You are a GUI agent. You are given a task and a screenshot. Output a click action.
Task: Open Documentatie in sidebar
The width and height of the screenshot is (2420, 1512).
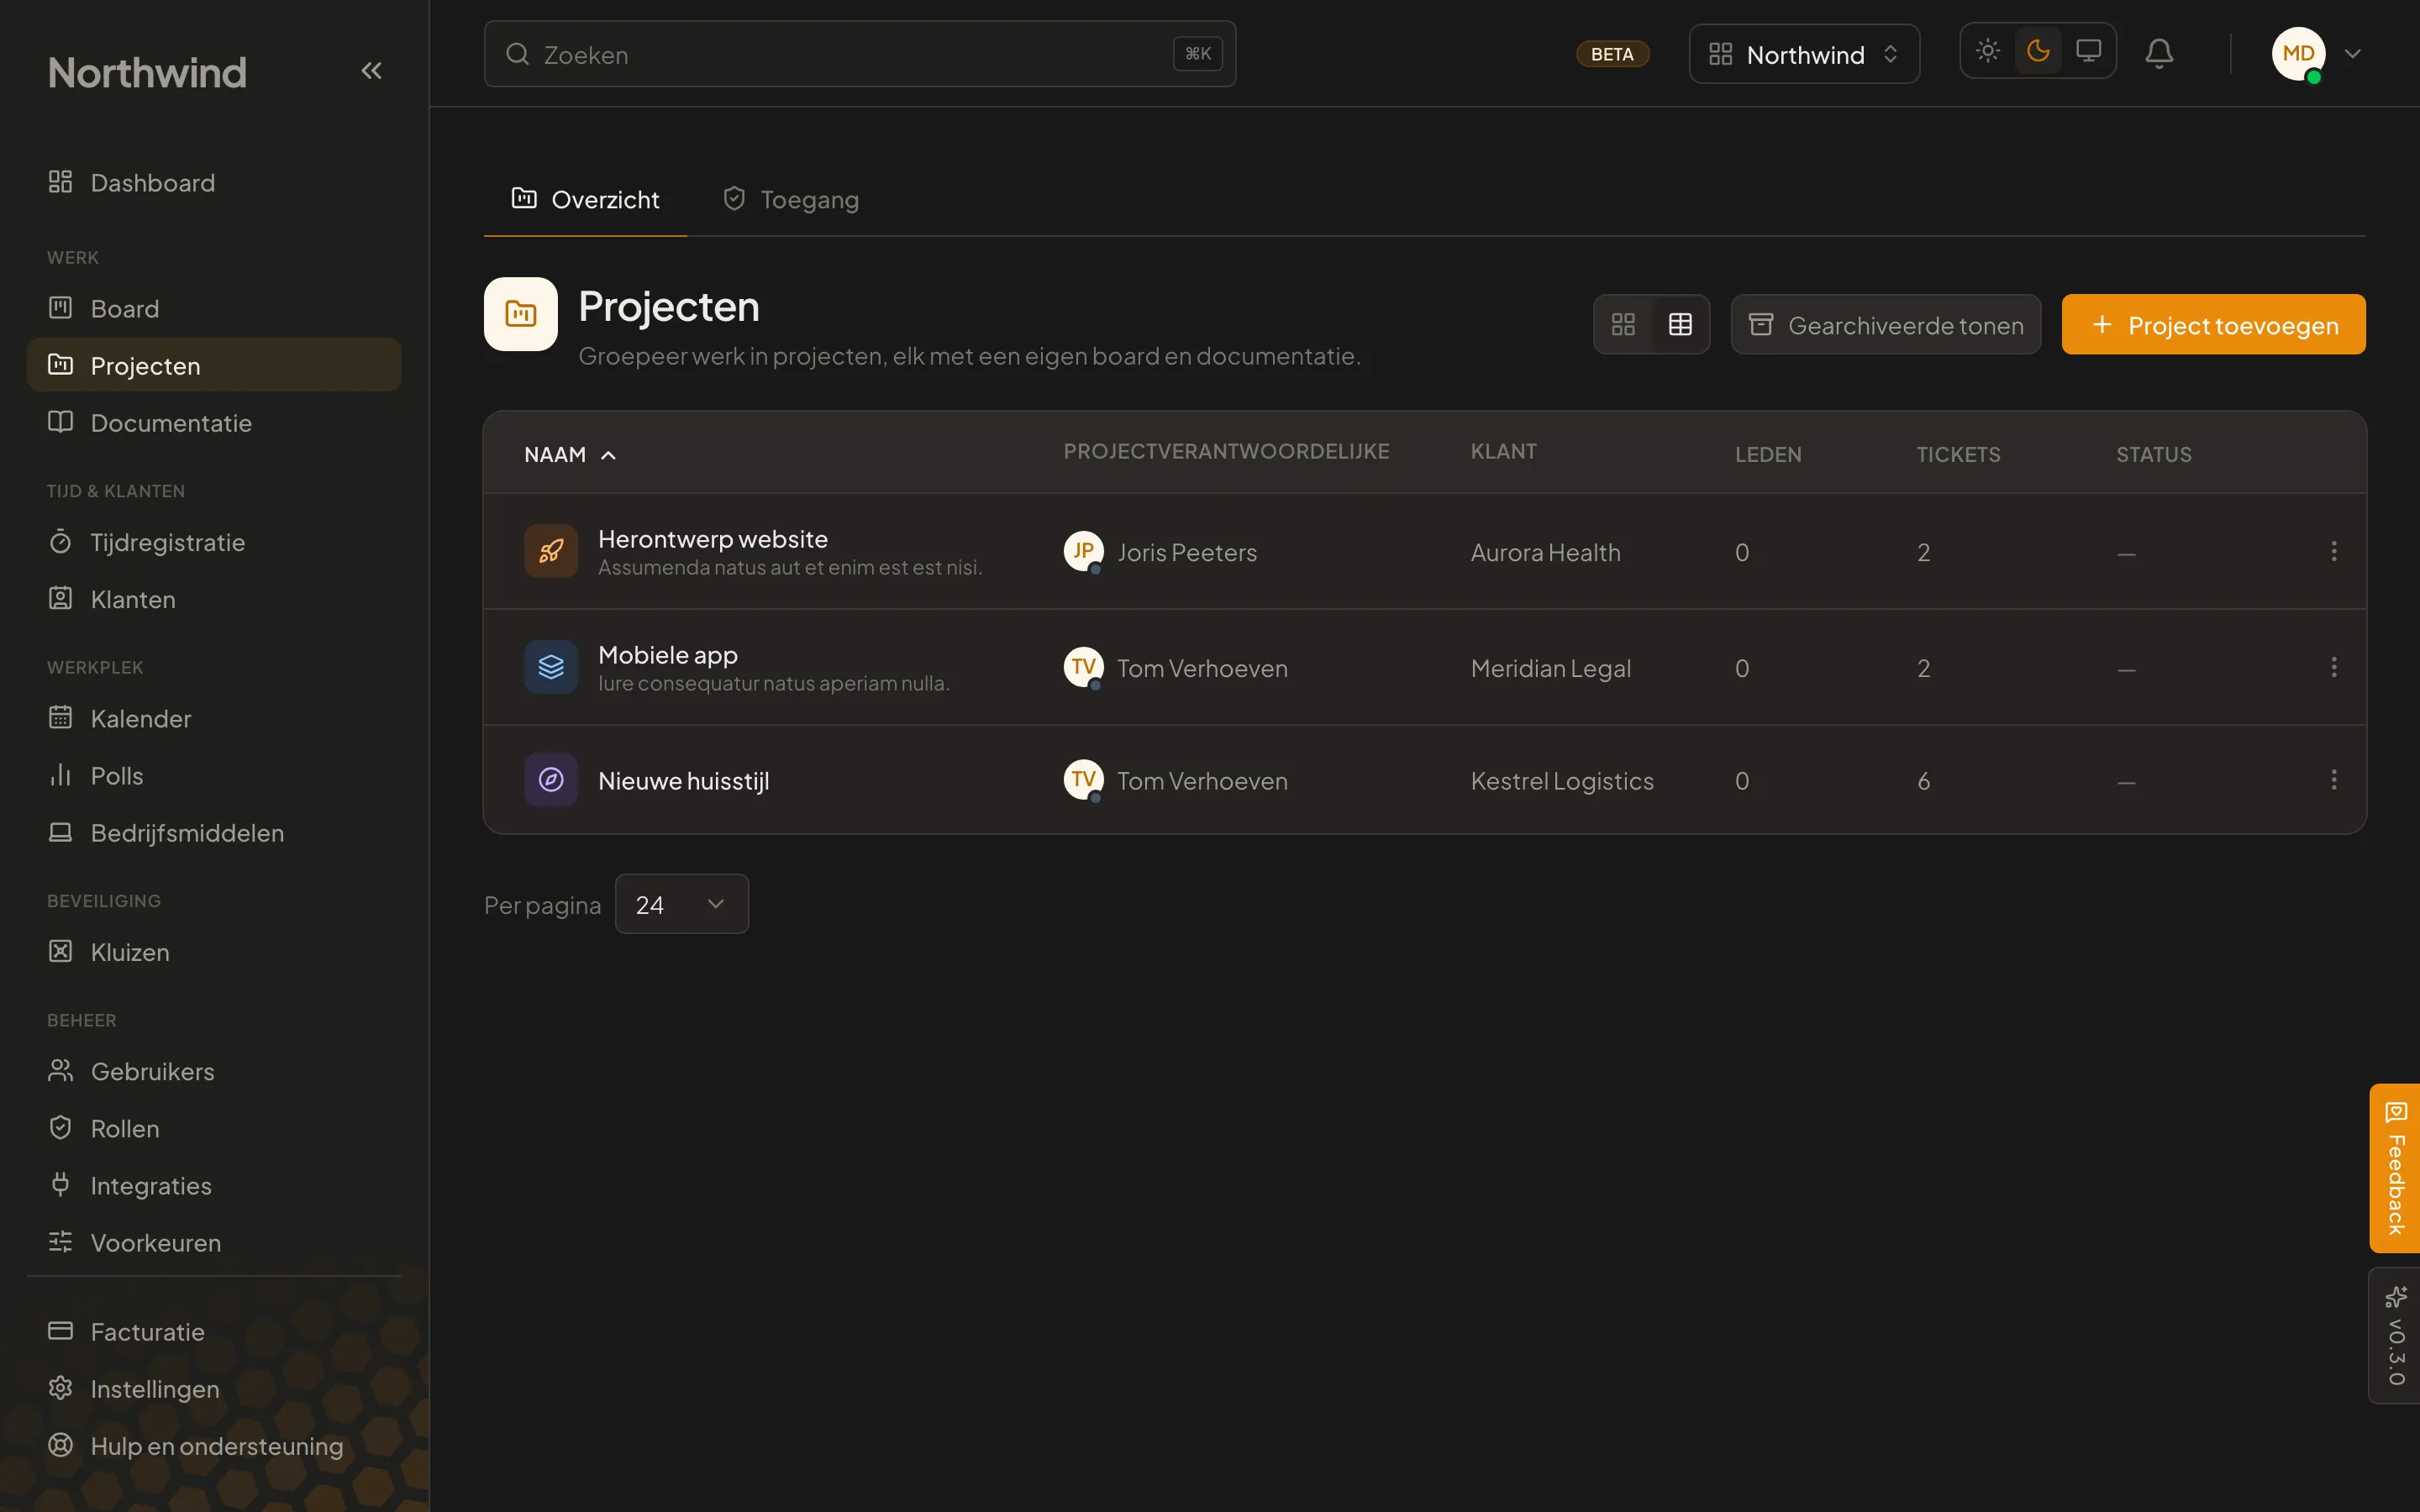(x=214, y=423)
